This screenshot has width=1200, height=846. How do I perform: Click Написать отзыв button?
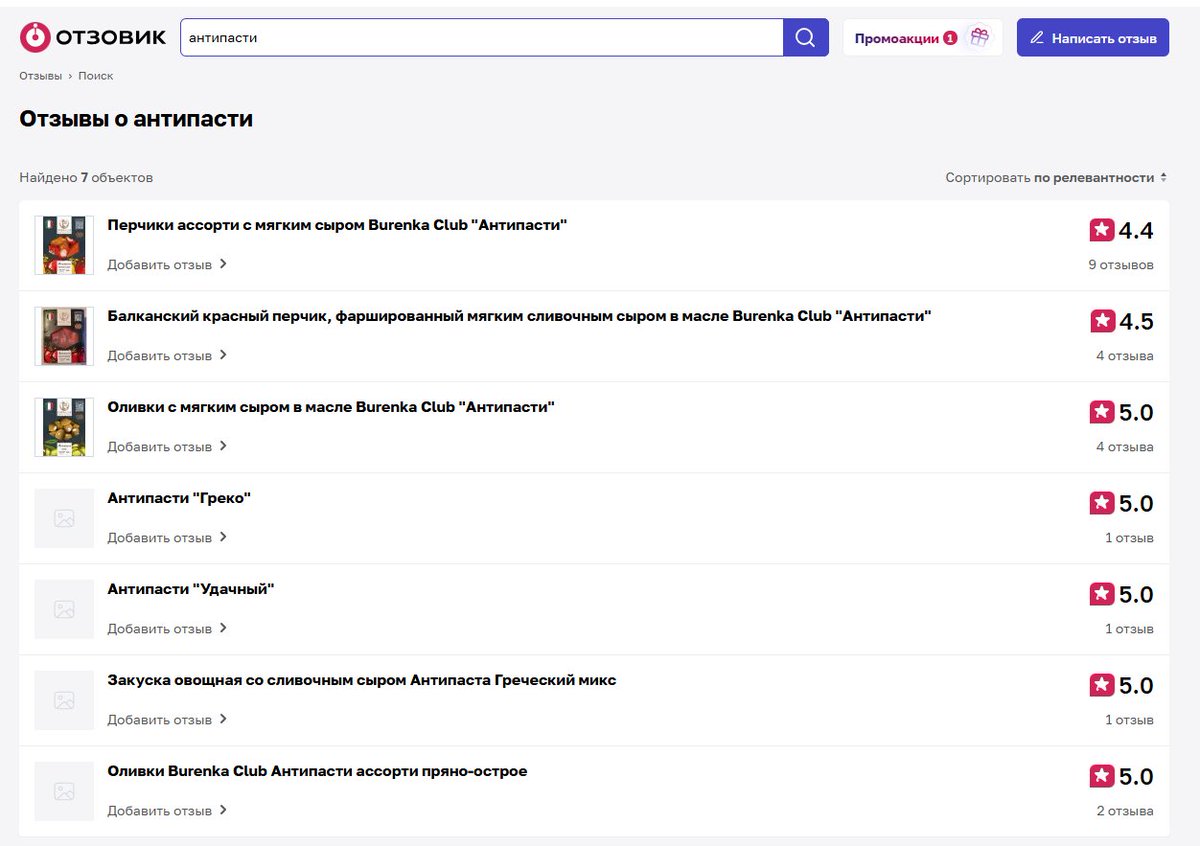point(1093,38)
